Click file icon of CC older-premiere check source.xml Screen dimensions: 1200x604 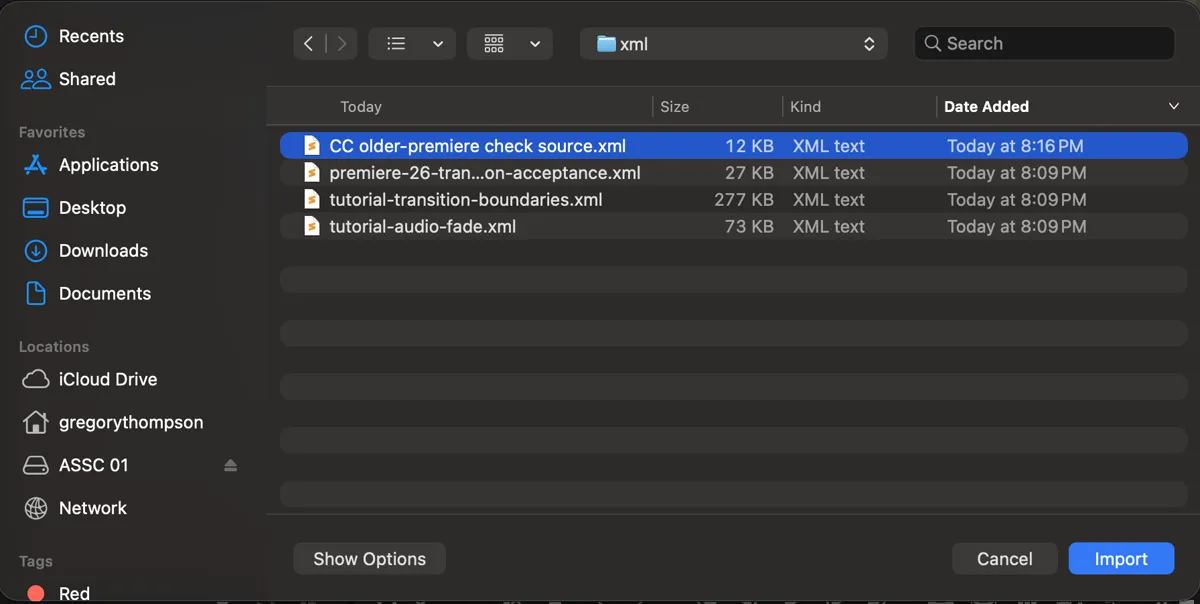tap(312, 146)
